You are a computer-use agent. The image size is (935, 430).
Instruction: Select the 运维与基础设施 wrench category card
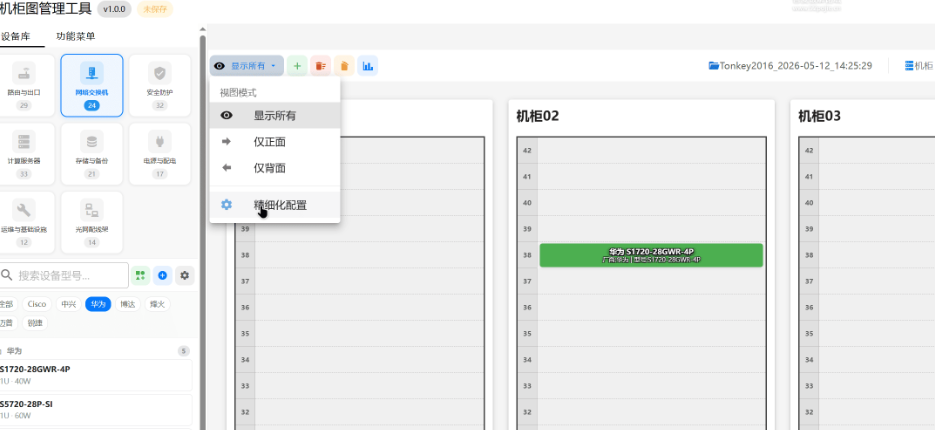(24, 222)
